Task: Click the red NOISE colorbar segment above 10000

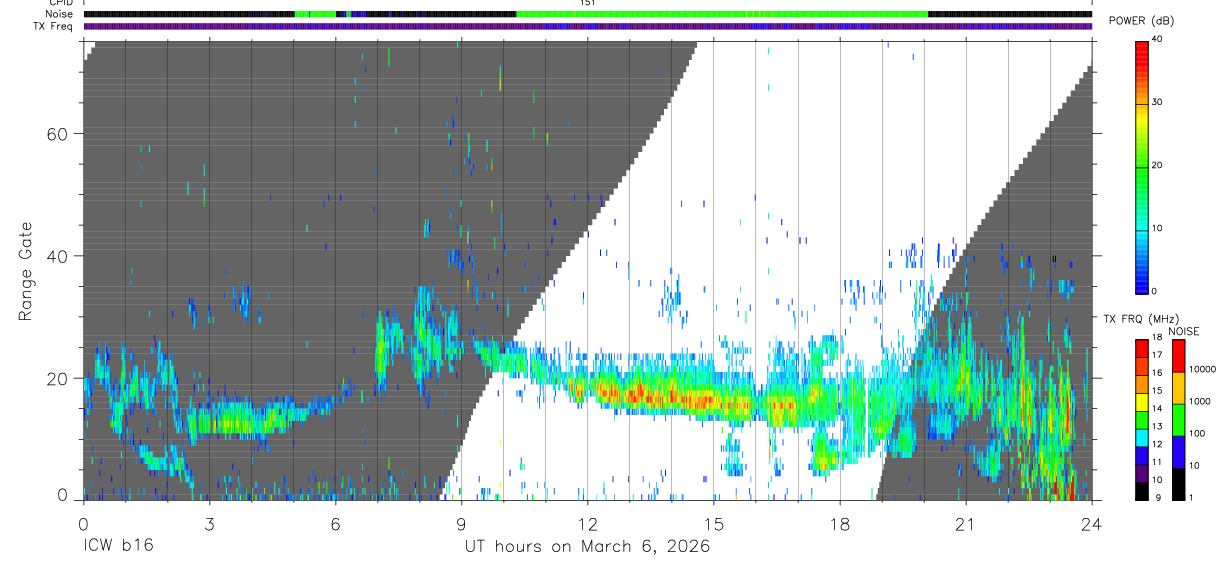Action: tap(1179, 355)
